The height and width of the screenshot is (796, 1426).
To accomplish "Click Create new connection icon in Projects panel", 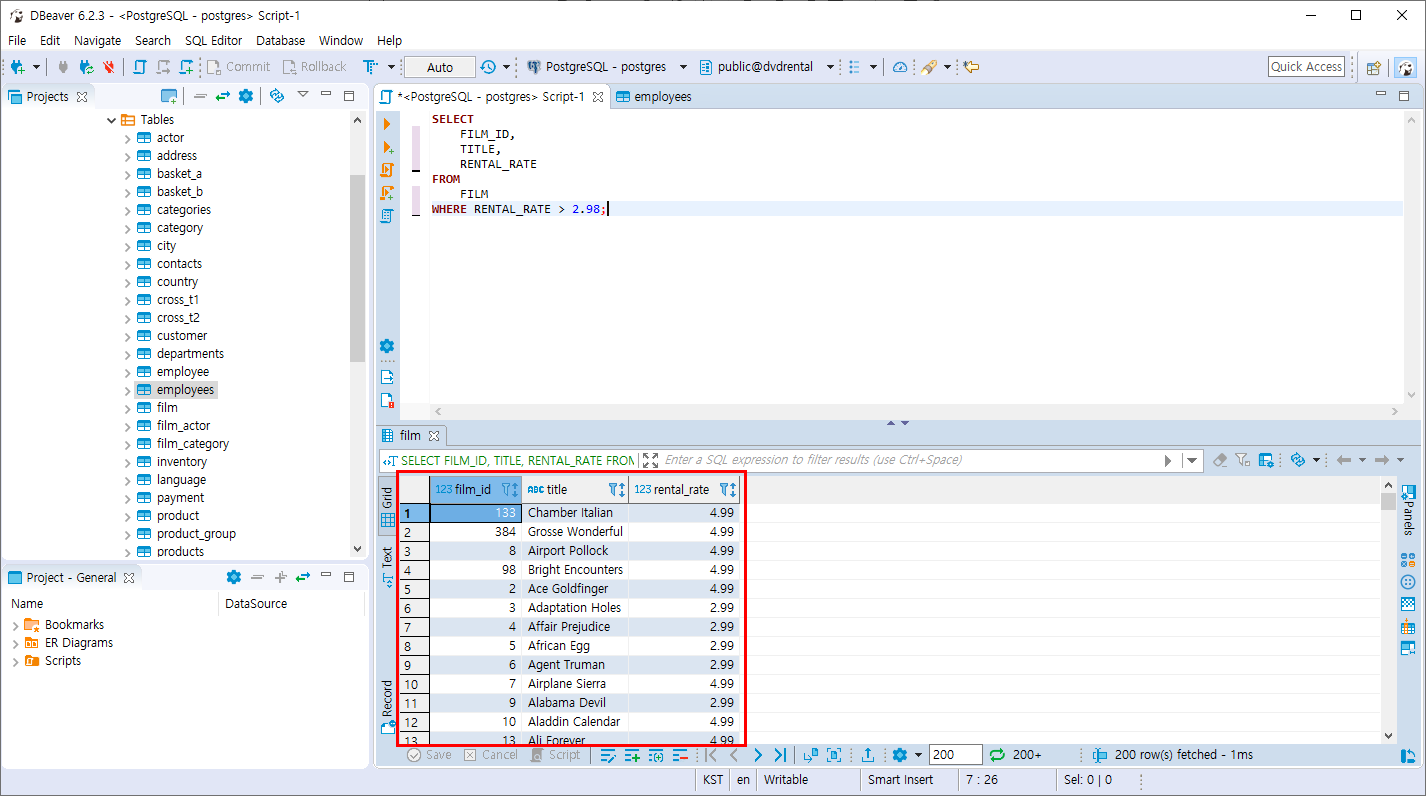I will [x=169, y=96].
